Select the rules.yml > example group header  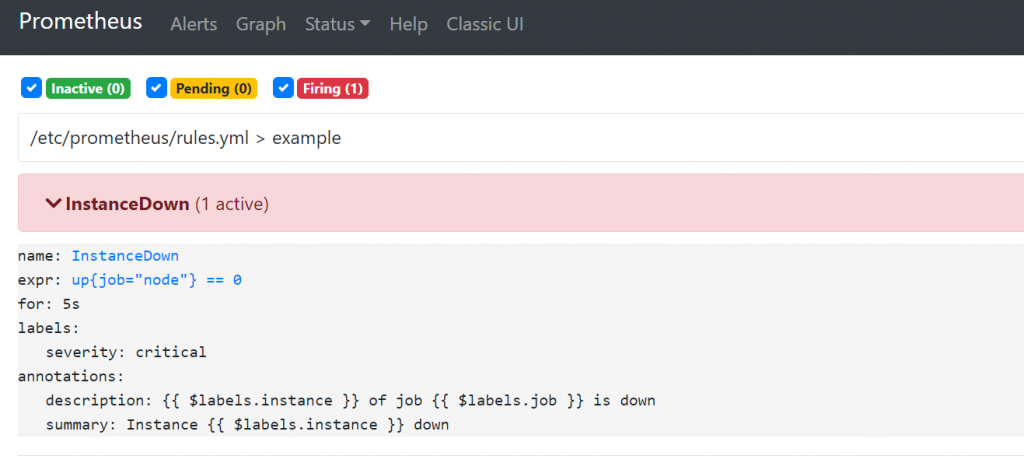click(x=186, y=138)
